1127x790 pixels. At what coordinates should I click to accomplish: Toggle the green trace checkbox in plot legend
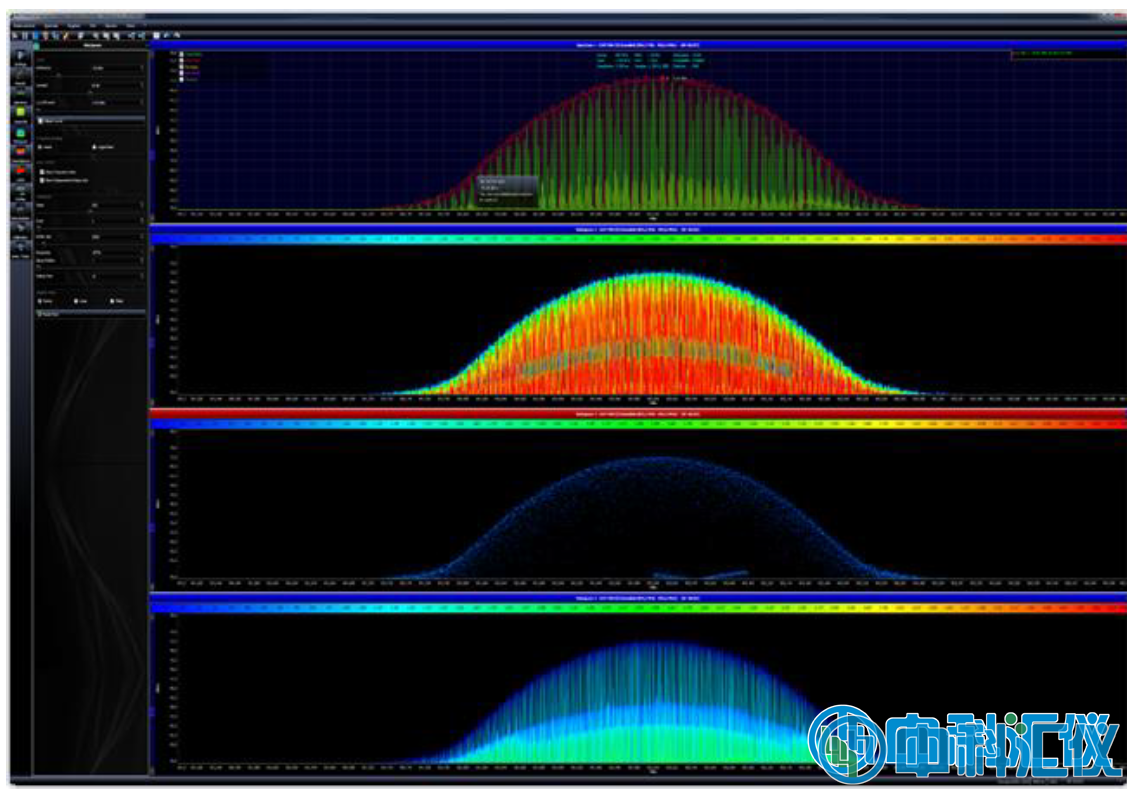pyautogui.click(x=181, y=53)
